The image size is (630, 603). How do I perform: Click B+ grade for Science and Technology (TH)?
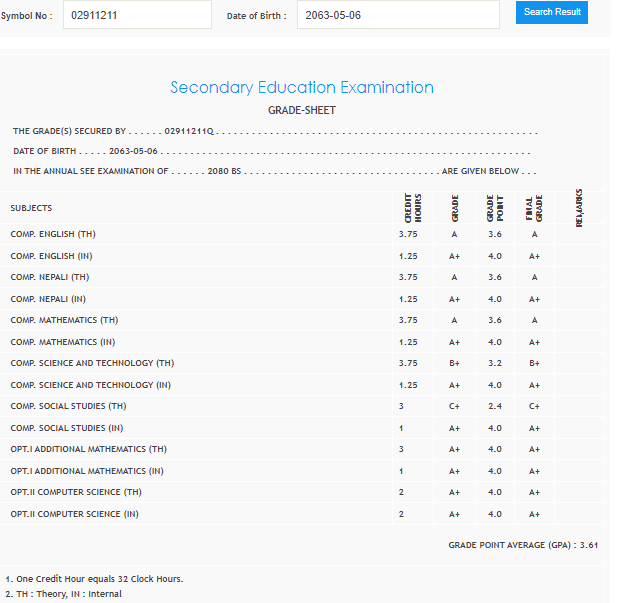[454, 363]
